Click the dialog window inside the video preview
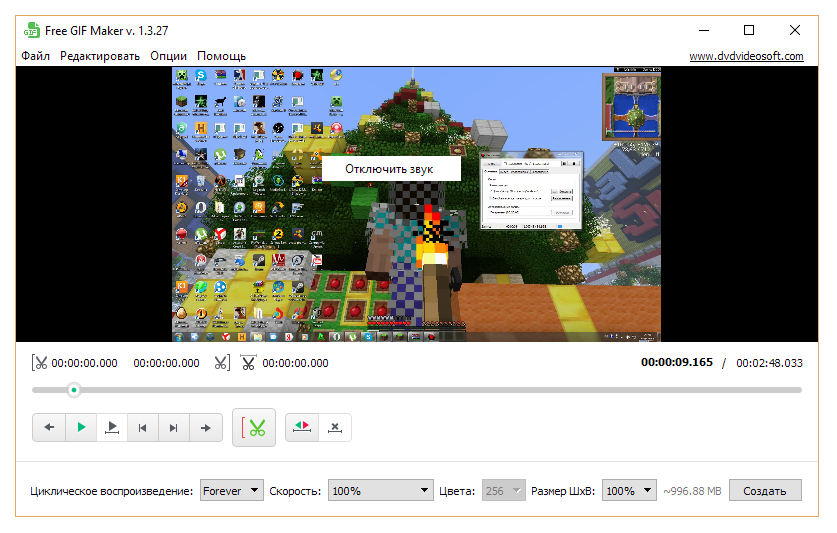This screenshot has height=533, width=837. click(531, 191)
